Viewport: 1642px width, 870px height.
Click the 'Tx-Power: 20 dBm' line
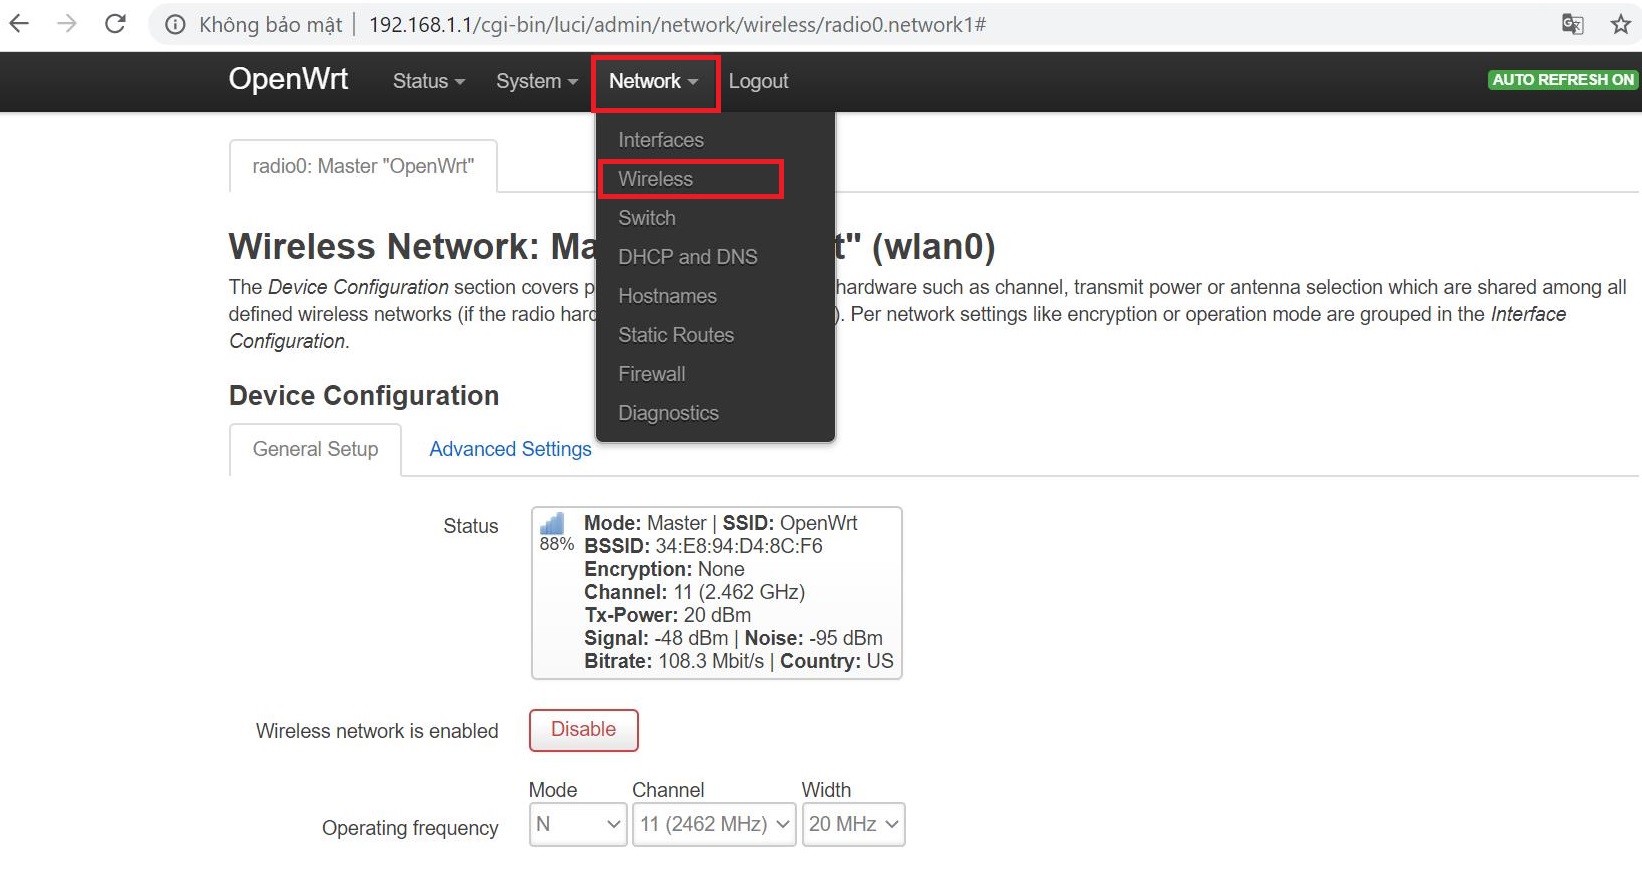667,615
